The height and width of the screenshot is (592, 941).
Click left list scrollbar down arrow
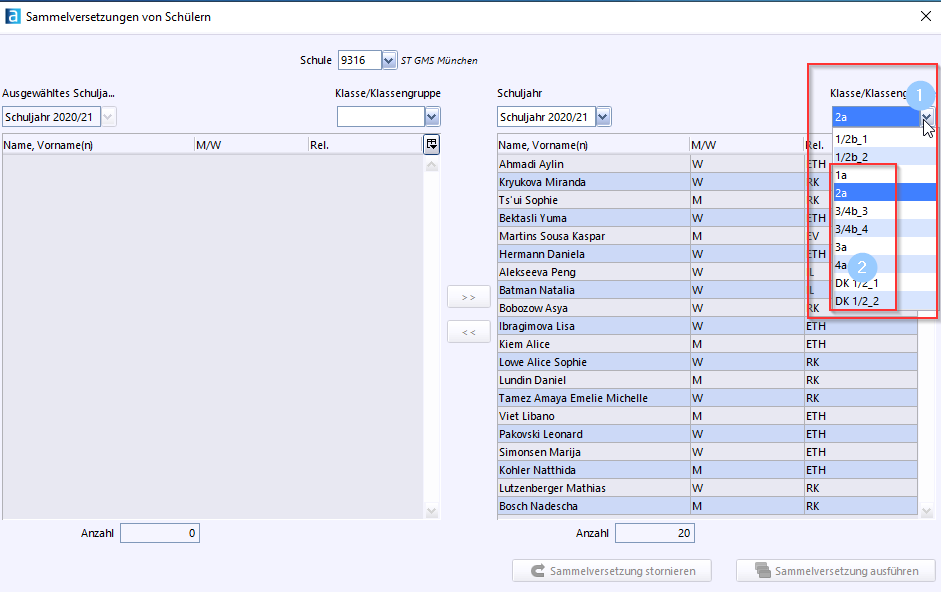pos(431,511)
